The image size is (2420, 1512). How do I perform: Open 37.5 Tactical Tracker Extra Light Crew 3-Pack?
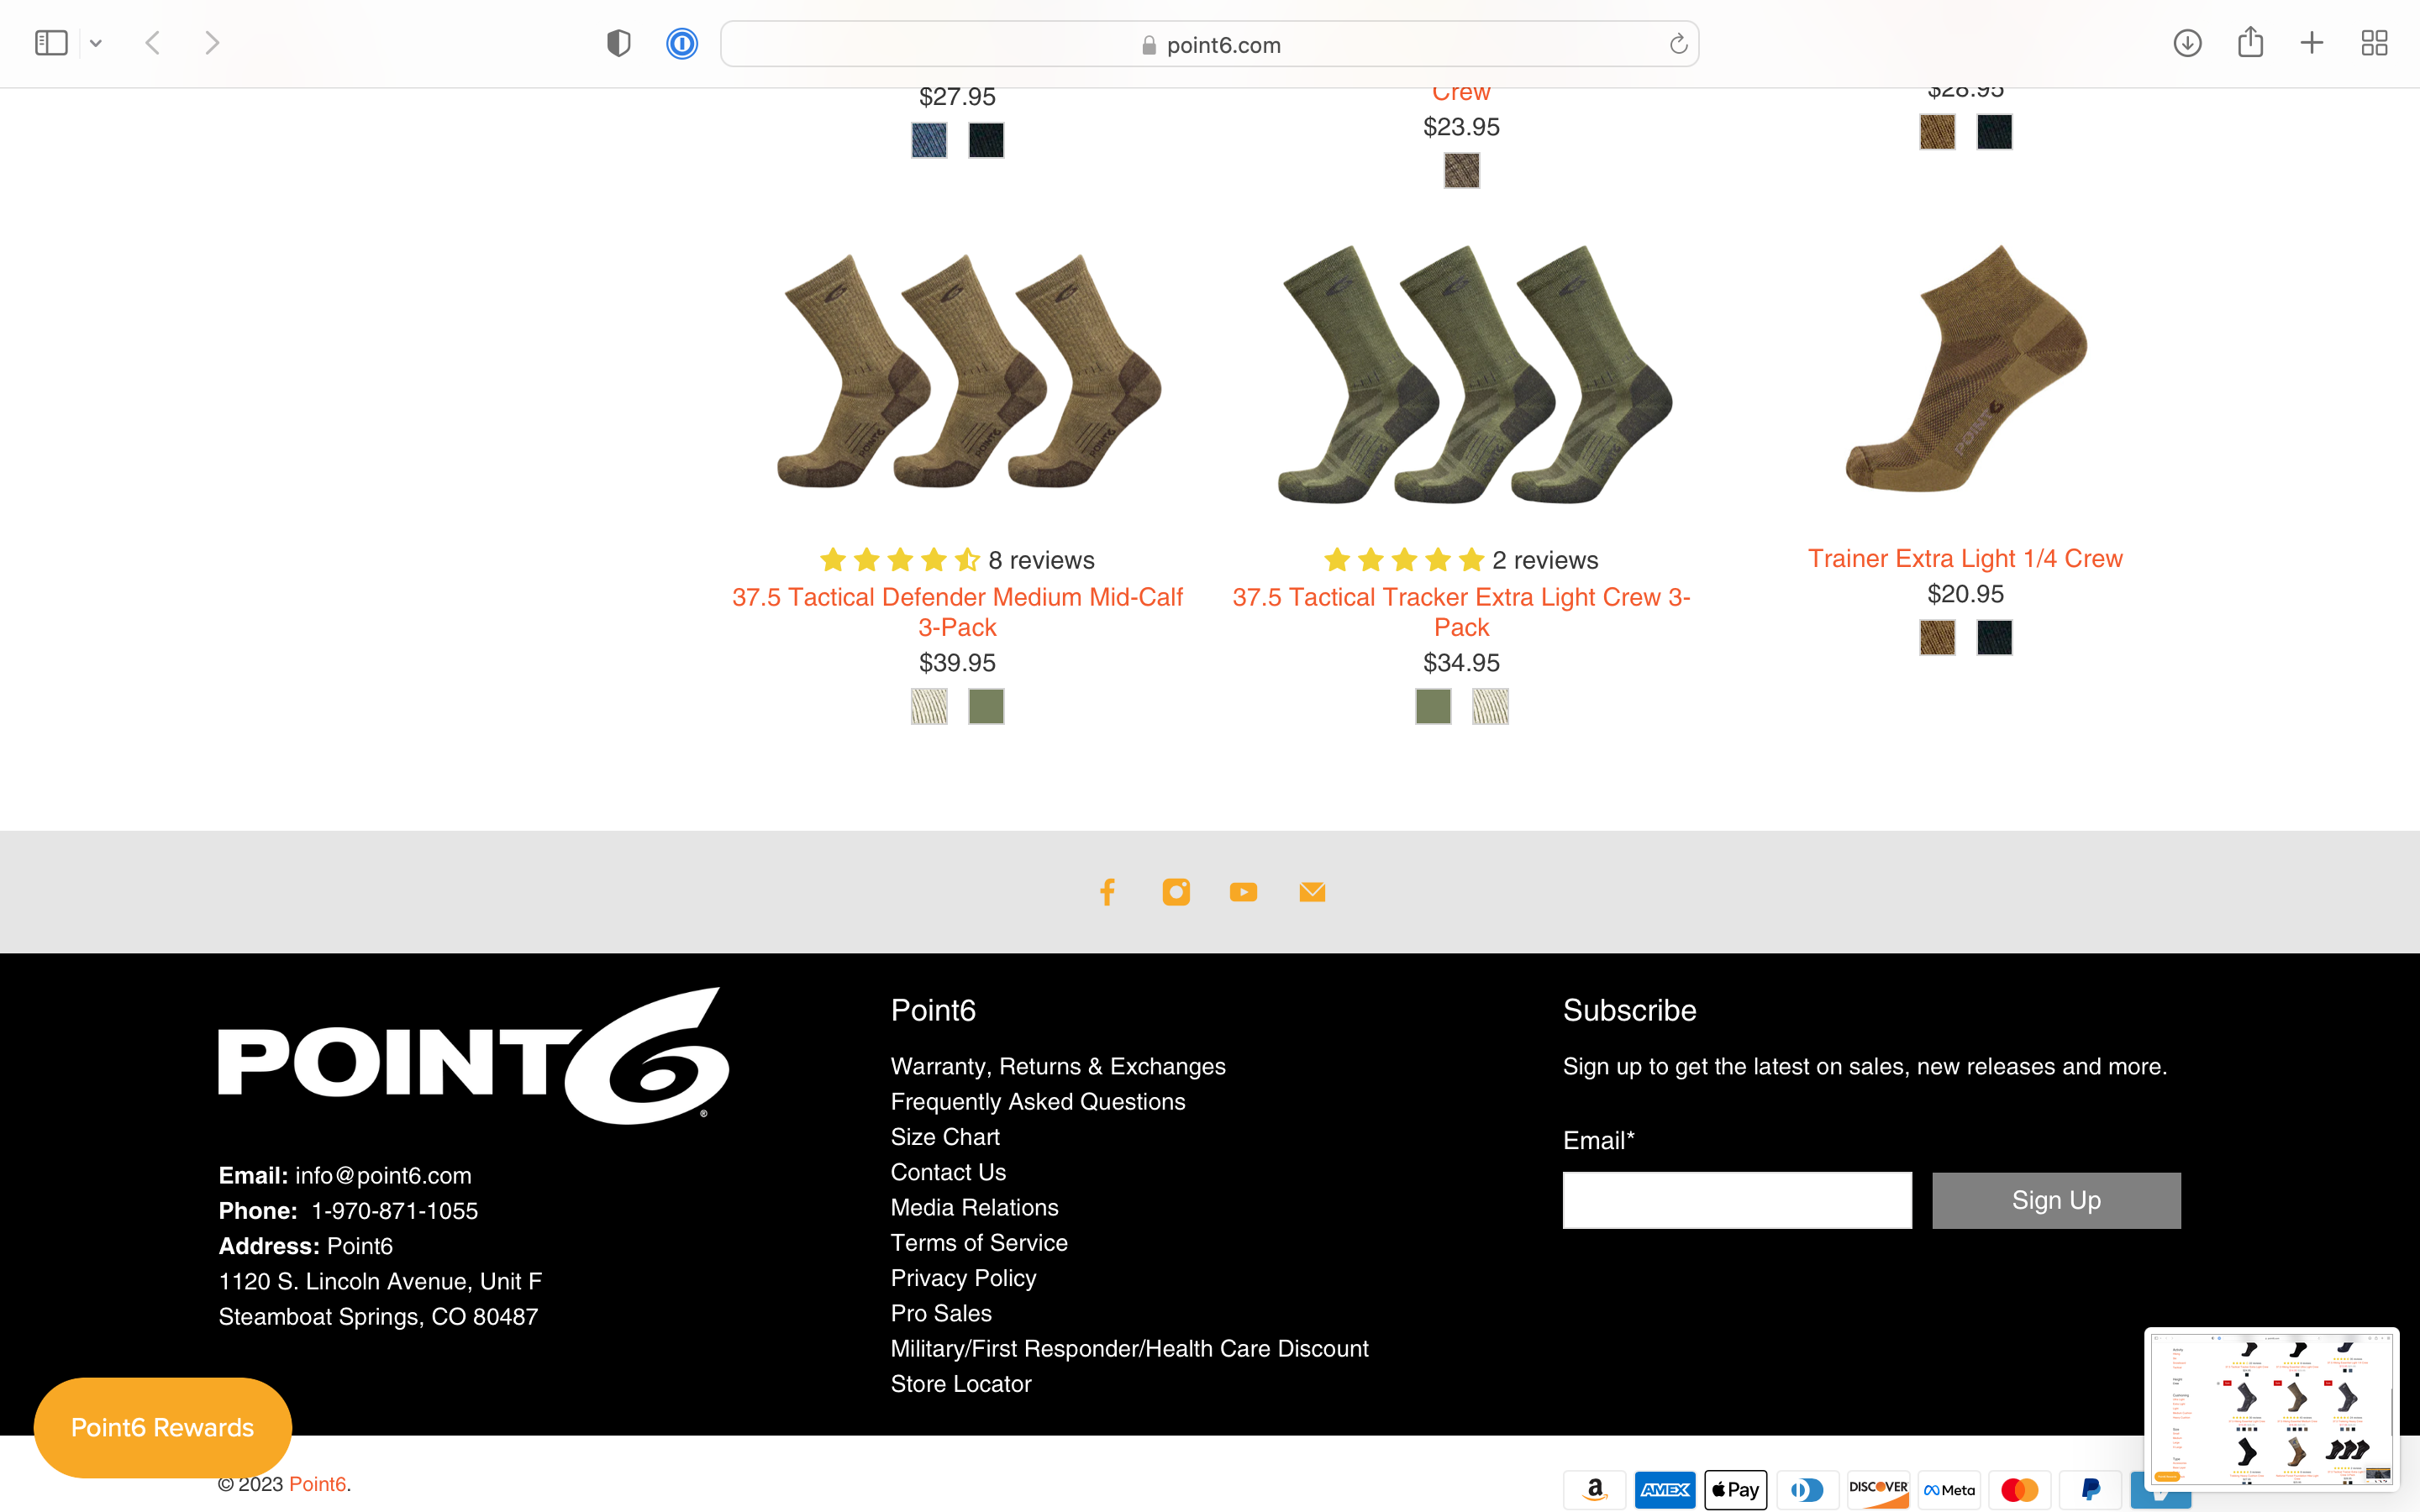pyautogui.click(x=1461, y=612)
